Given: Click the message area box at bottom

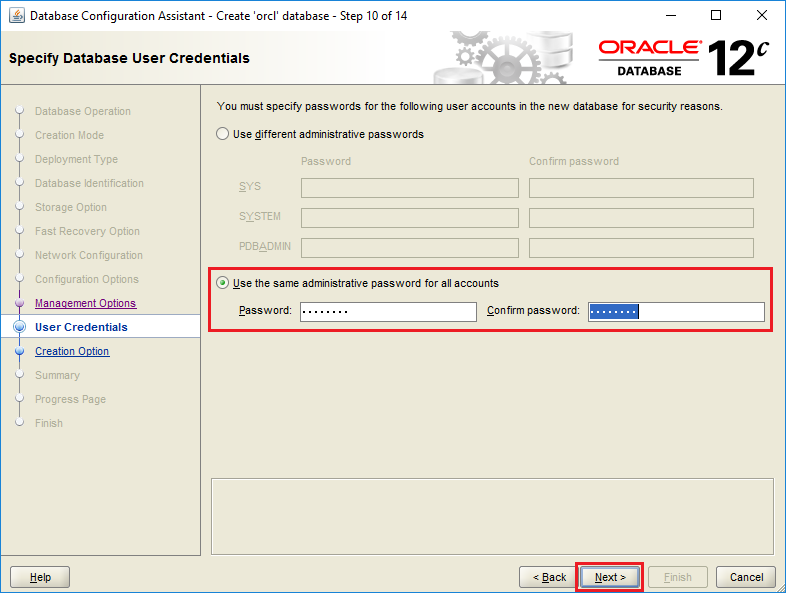Looking at the screenshot, I should click(x=492, y=516).
